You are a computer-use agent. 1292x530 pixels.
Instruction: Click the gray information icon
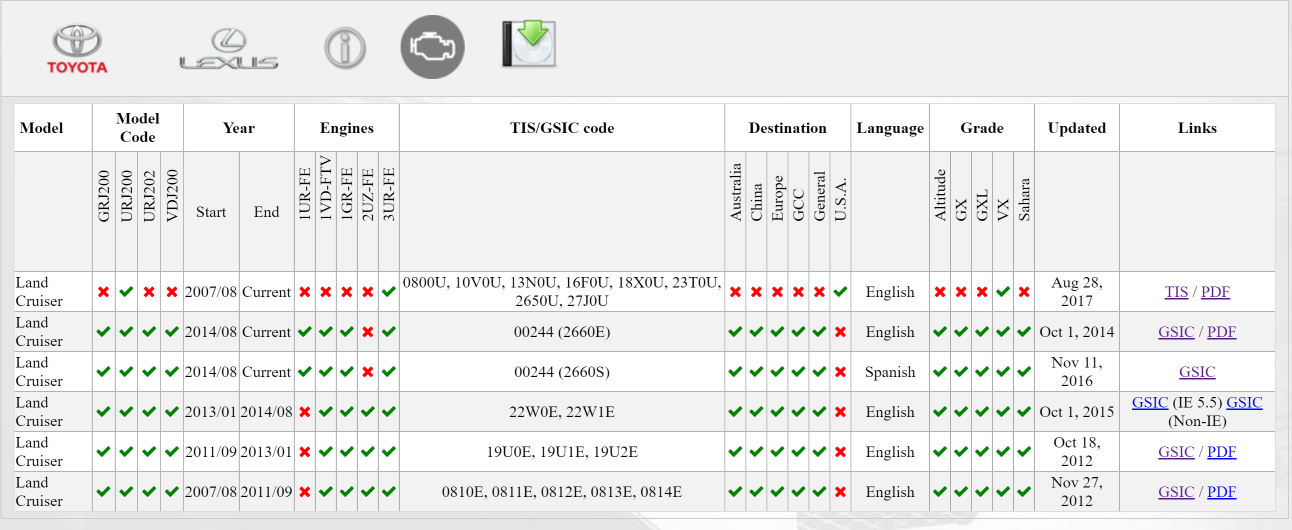[345, 48]
